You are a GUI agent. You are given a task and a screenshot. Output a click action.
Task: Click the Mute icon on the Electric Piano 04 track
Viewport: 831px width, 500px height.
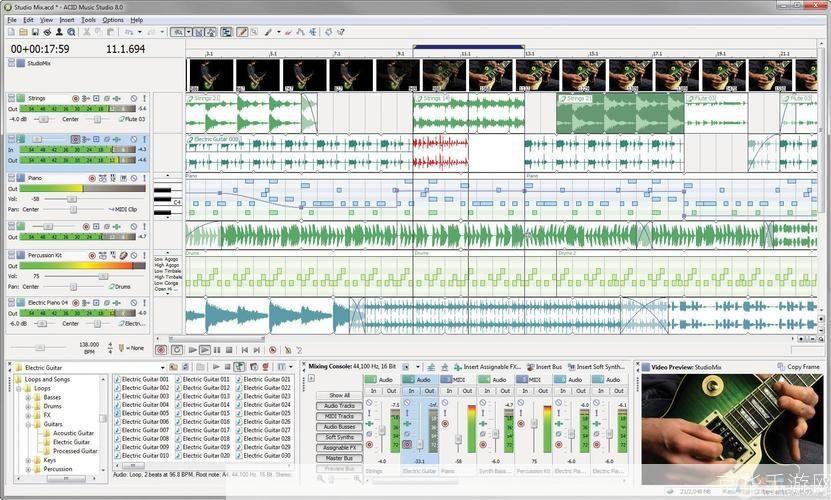134,303
